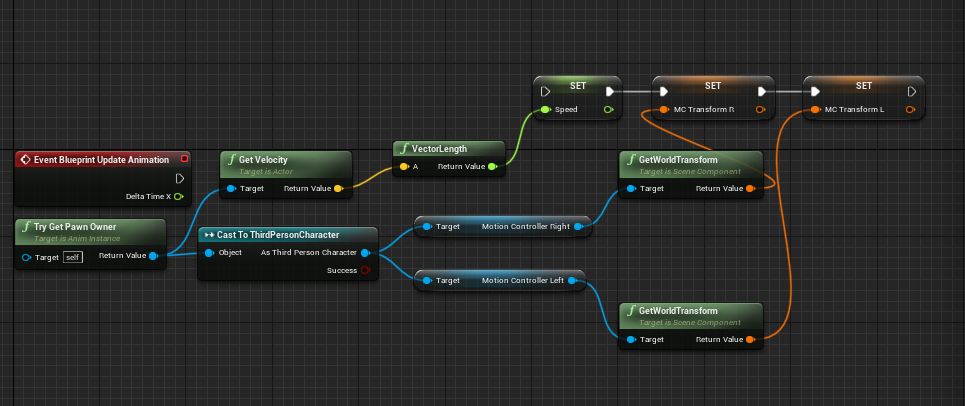
Task: Click the As Third Person Character output pin
Action: (x=365, y=253)
